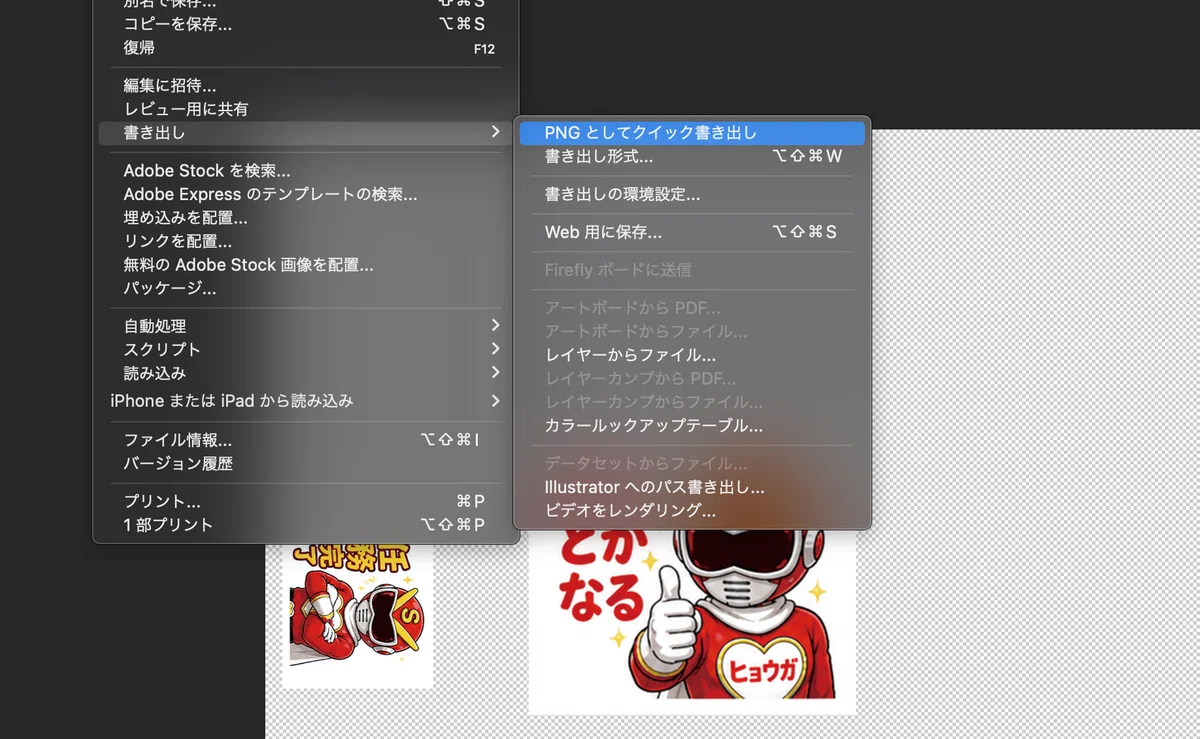Choose カラールックアップテーブル...
This screenshot has width=1200, height=739.
tap(692, 426)
